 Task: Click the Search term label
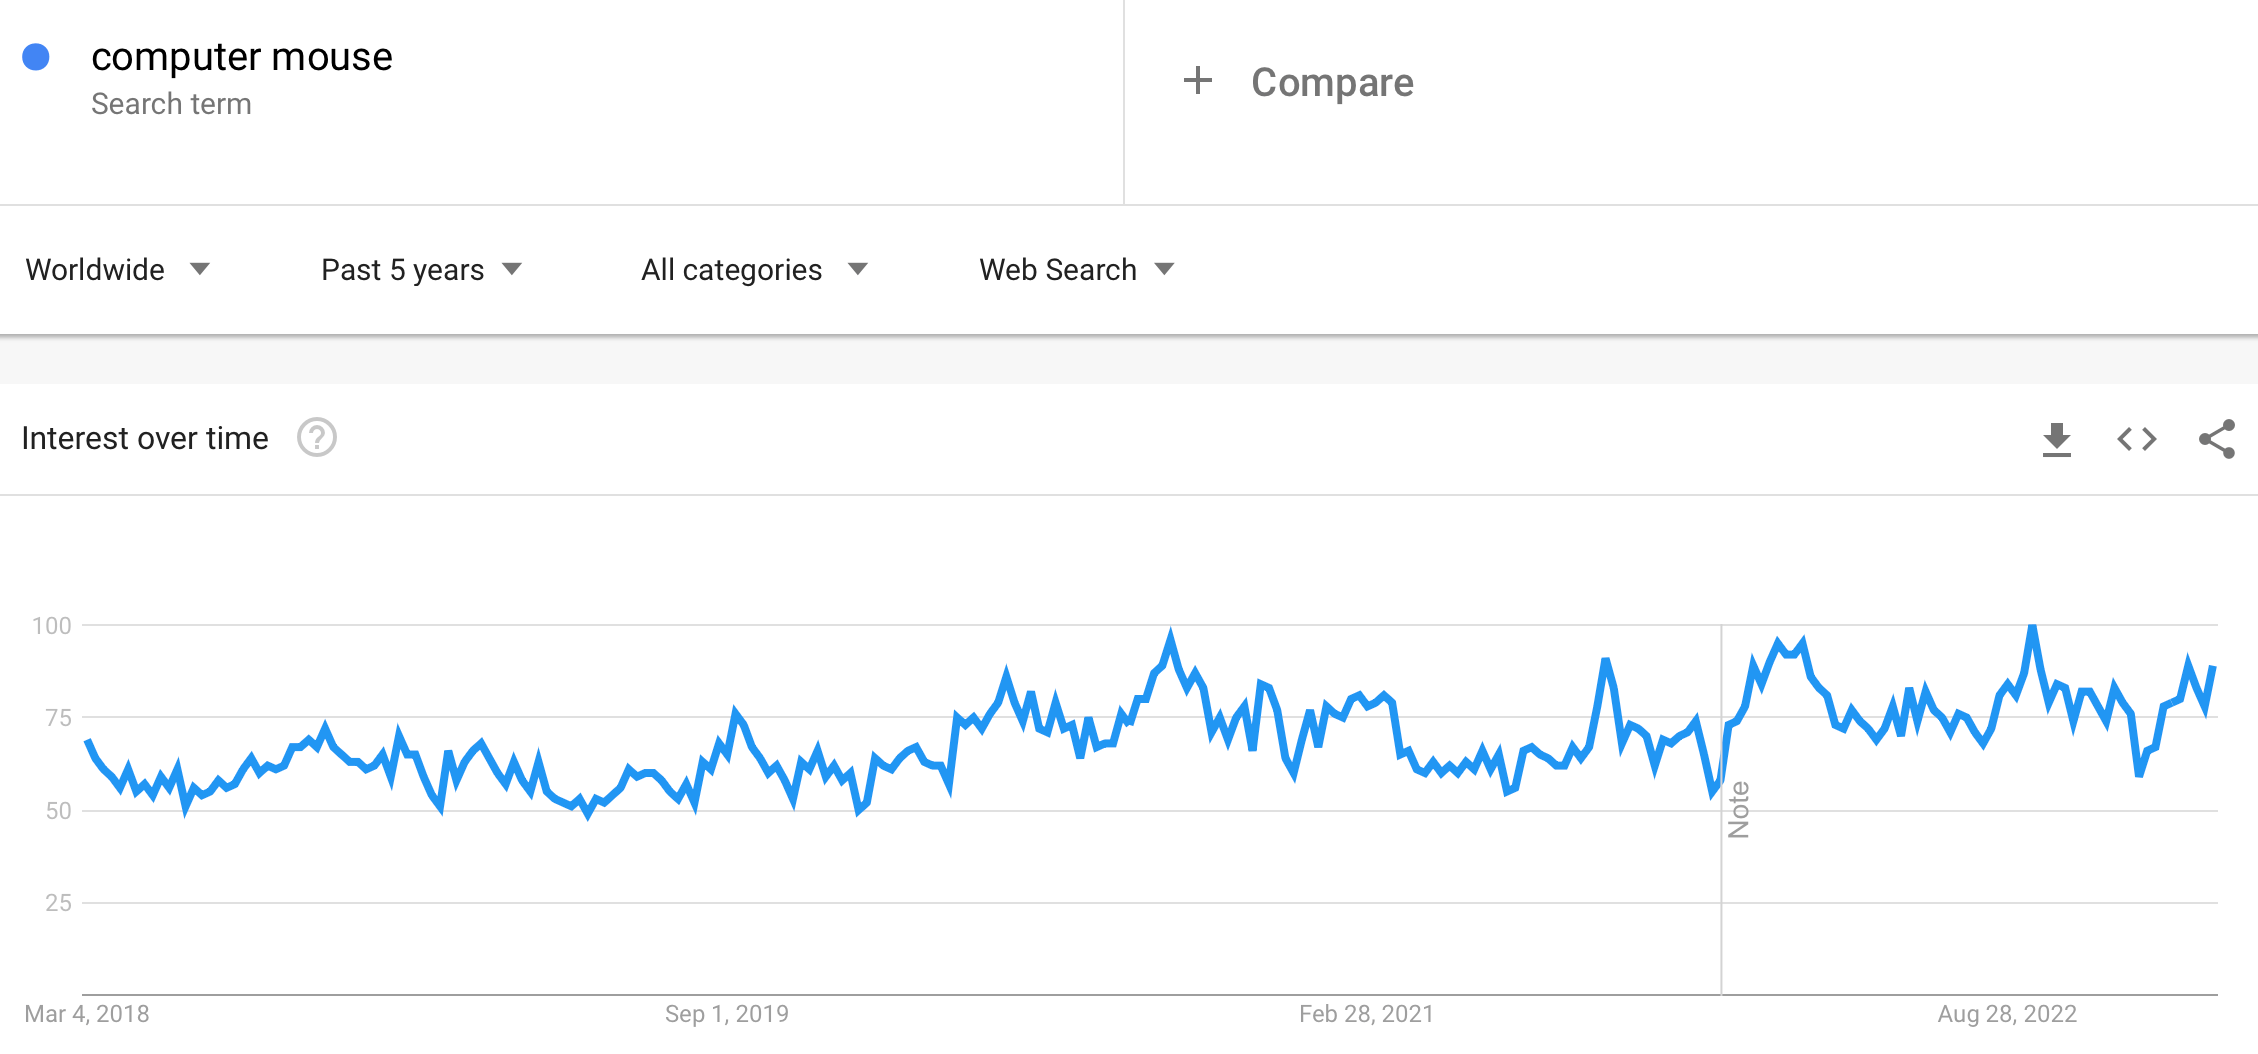[x=171, y=104]
